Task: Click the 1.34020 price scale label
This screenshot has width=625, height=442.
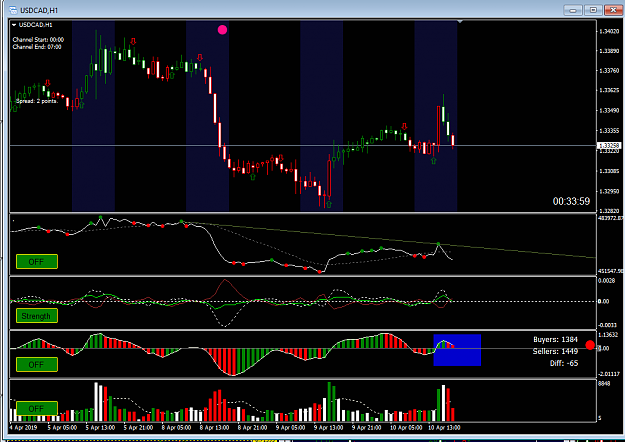Action: pos(609,31)
